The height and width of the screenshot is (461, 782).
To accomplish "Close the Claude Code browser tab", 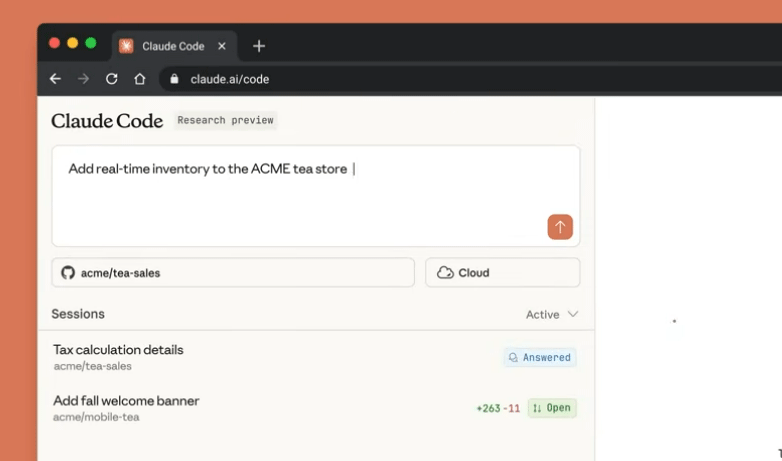I will (x=222, y=46).
